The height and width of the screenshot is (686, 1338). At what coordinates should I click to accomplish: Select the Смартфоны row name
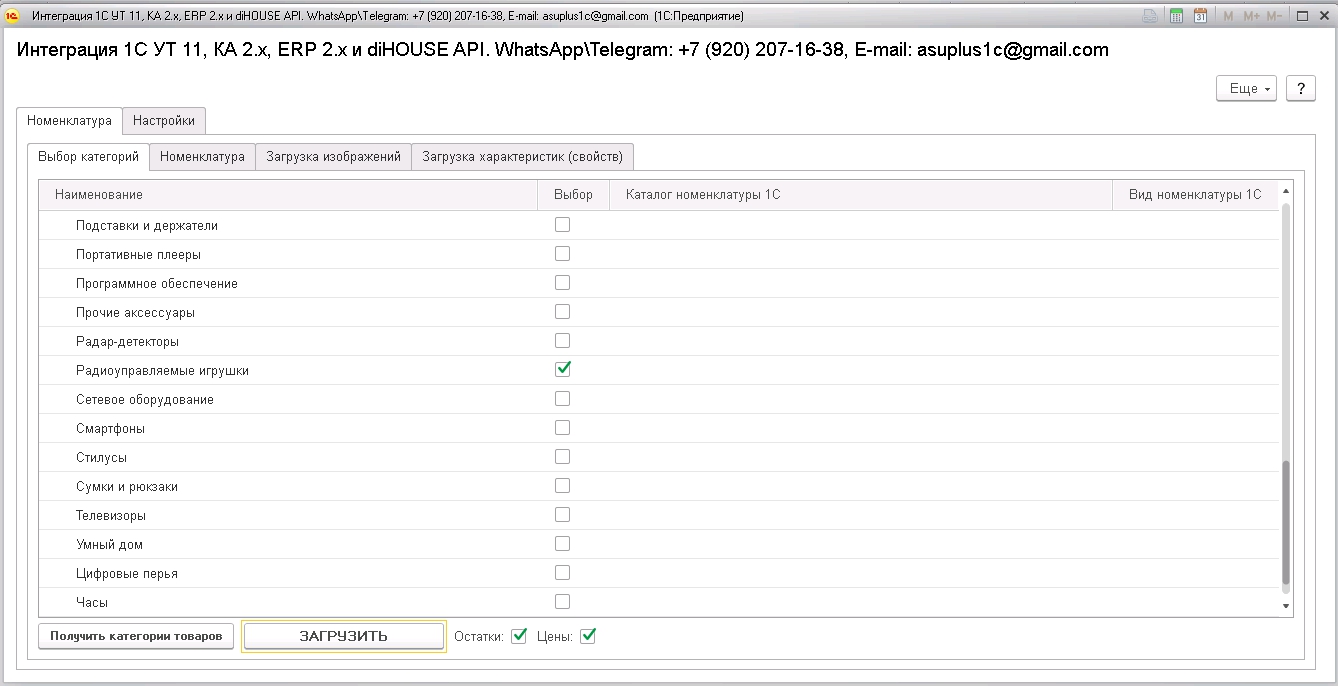(x=110, y=429)
